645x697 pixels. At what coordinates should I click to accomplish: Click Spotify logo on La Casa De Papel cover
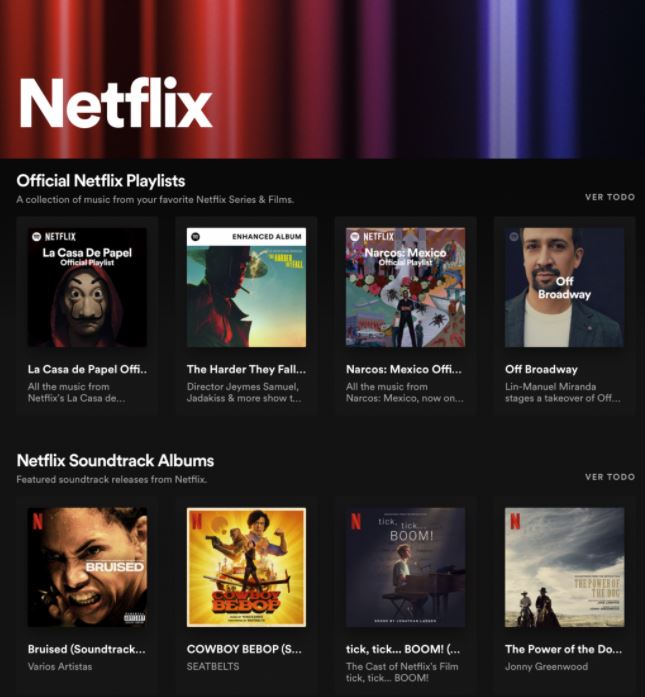pos(36,236)
